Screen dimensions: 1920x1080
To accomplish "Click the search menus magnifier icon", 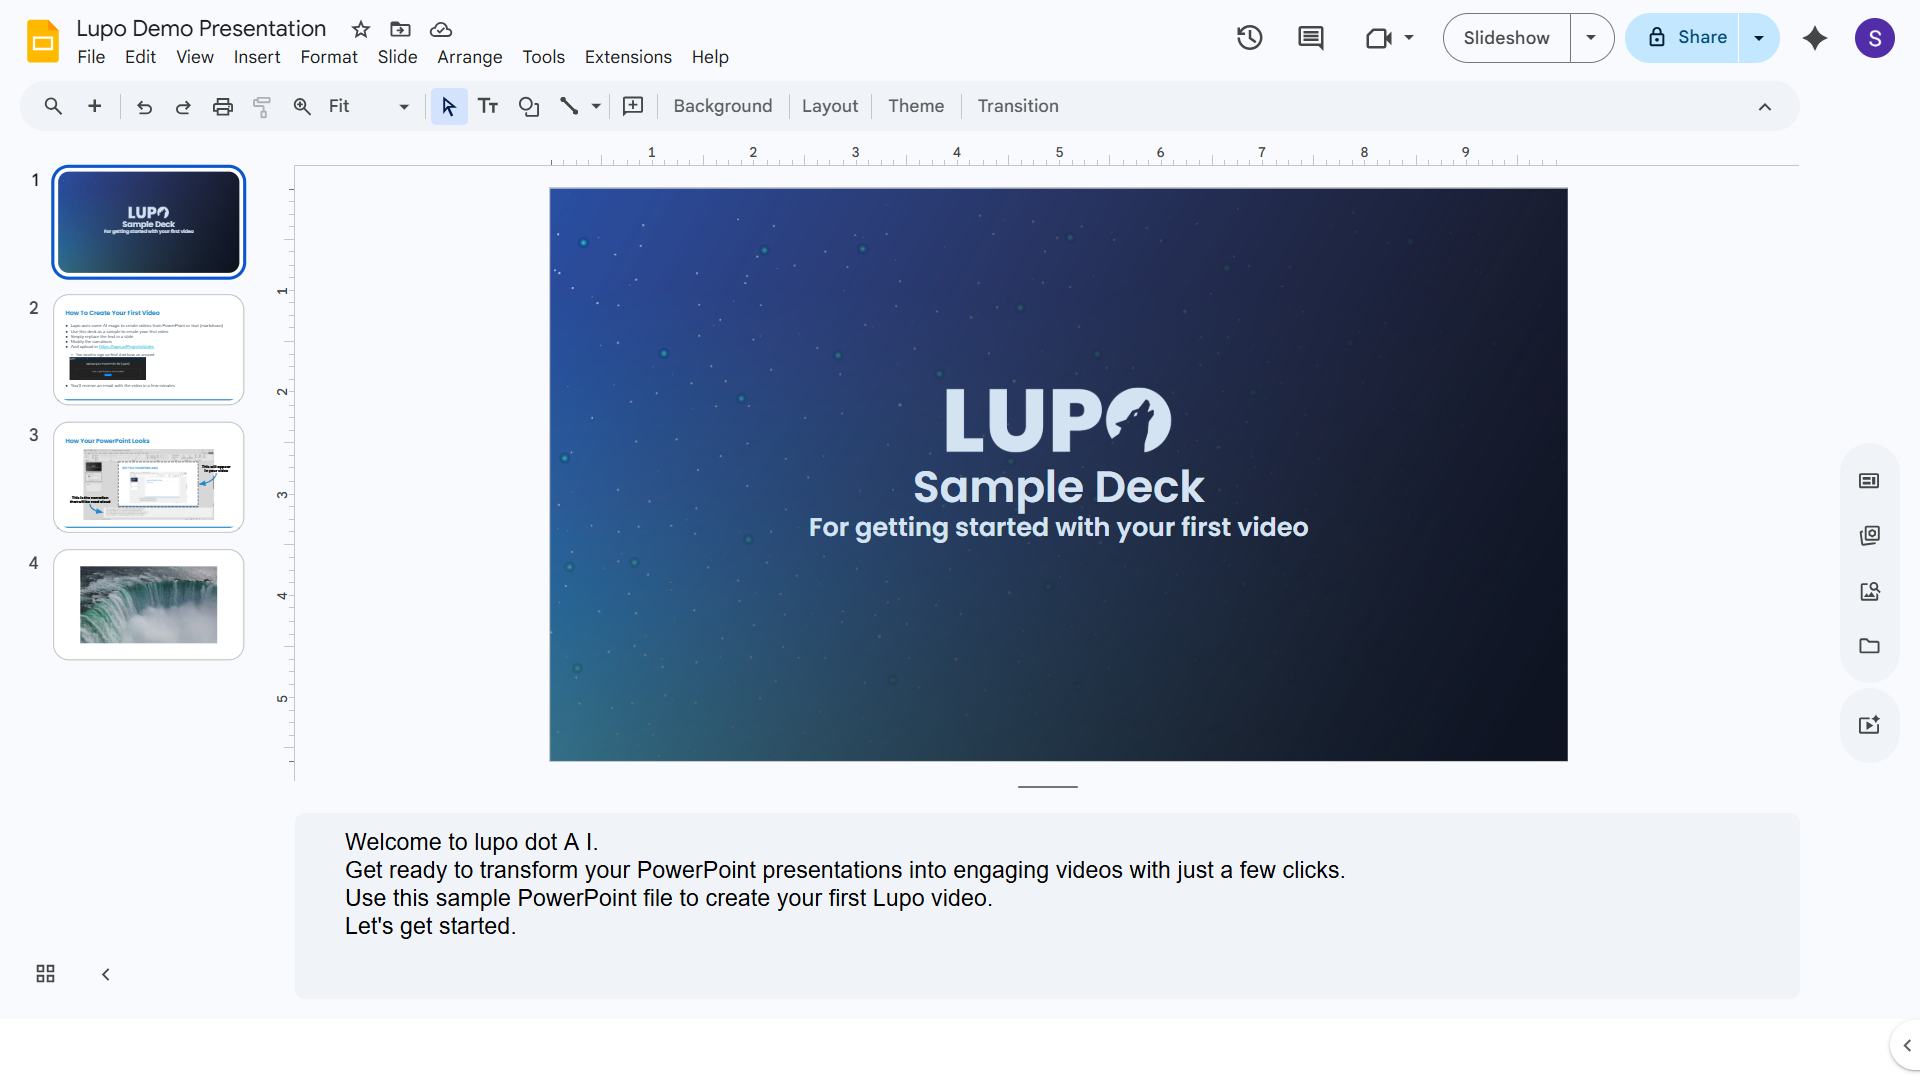I will tap(53, 106).
